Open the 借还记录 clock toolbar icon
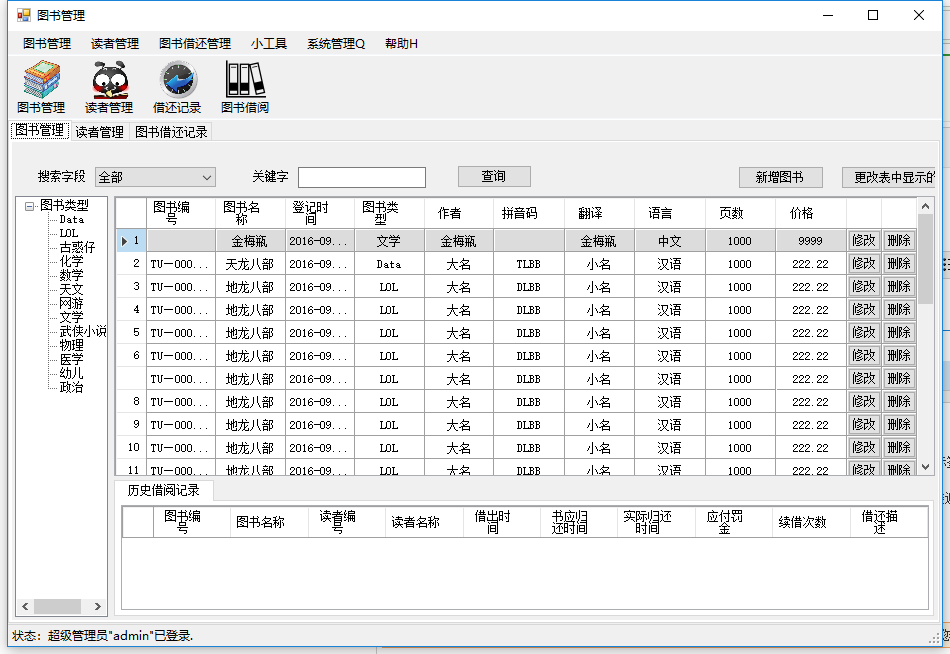This screenshot has width=950, height=654. (177, 87)
